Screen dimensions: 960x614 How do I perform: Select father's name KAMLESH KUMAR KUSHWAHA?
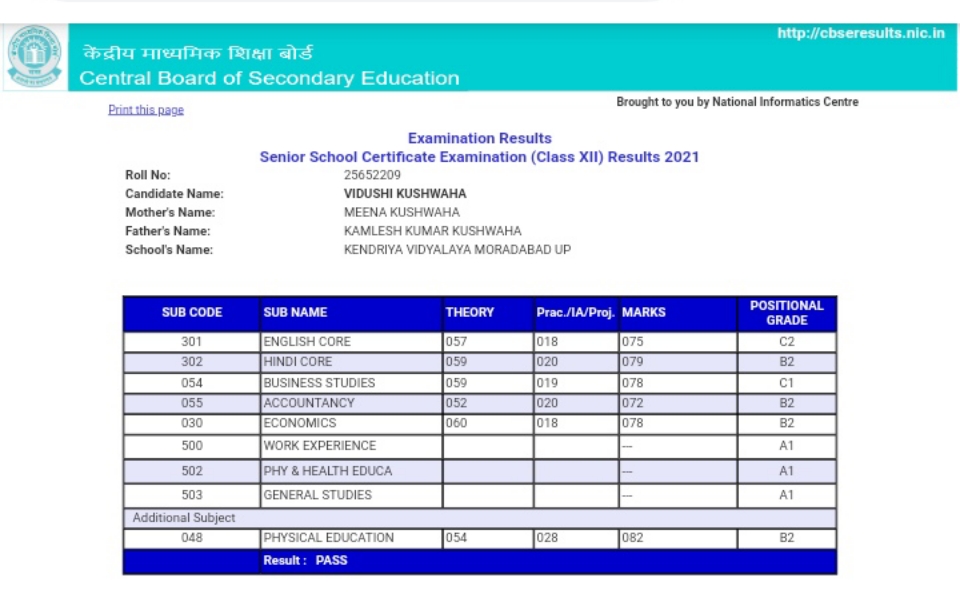[432, 231]
